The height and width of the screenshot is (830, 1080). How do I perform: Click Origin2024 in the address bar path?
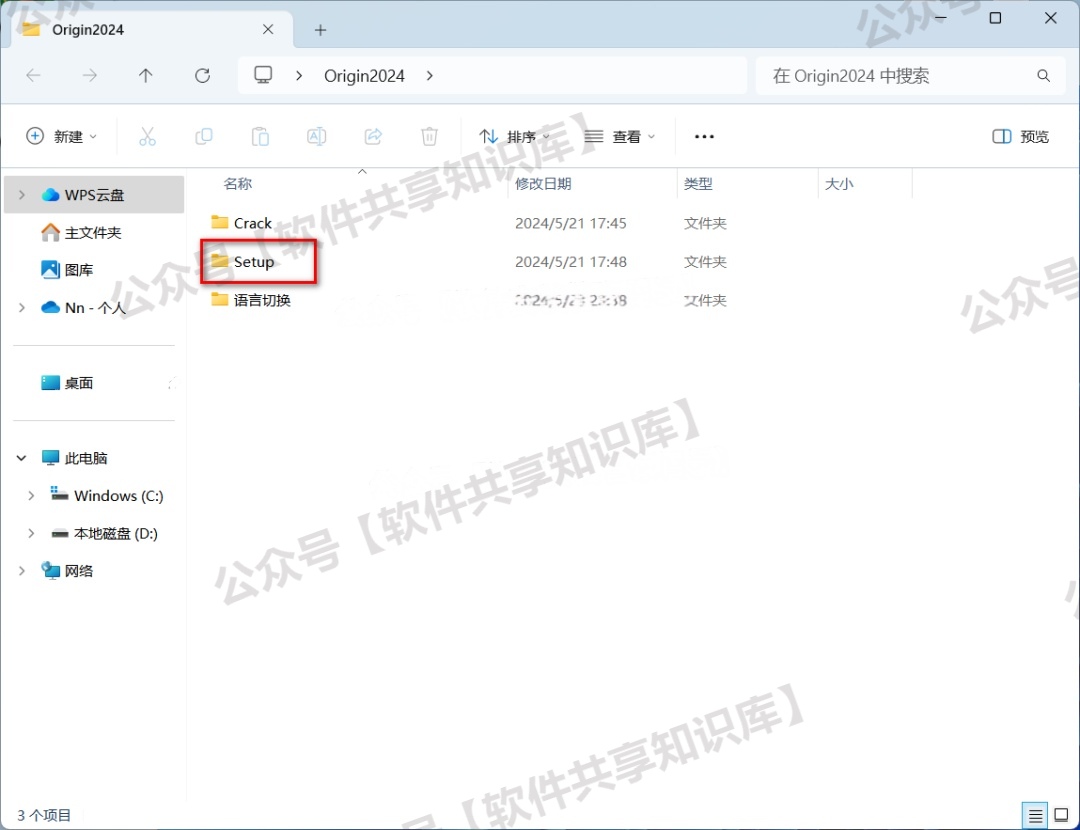coord(364,76)
